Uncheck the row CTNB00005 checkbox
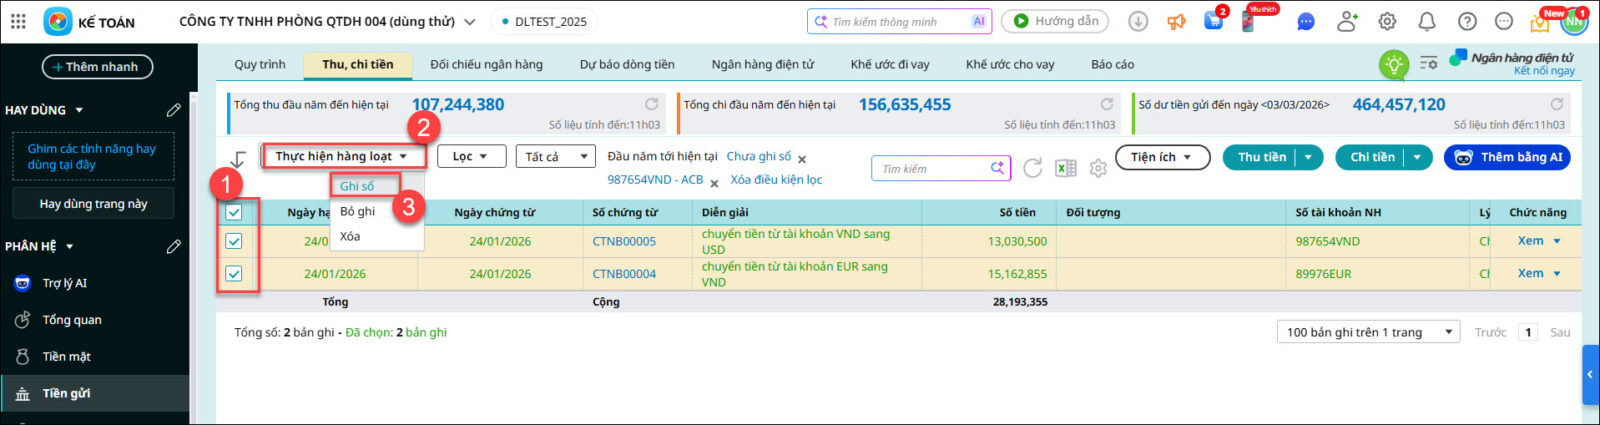 [x=234, y=241]
